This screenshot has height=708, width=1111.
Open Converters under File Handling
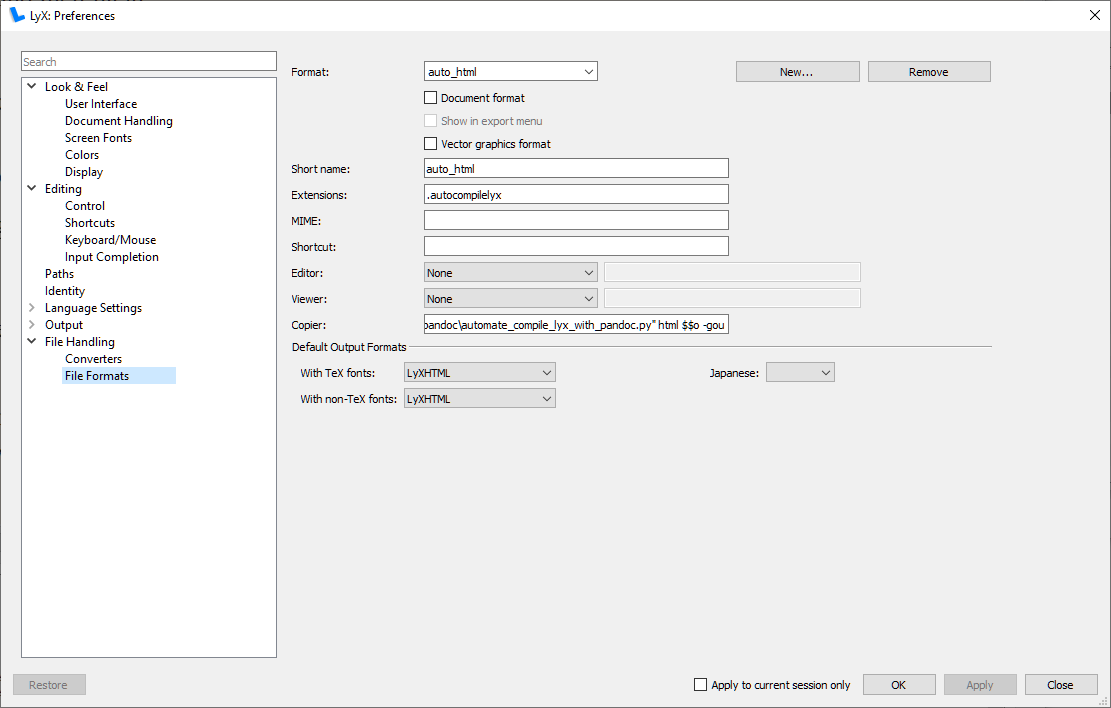93,359
